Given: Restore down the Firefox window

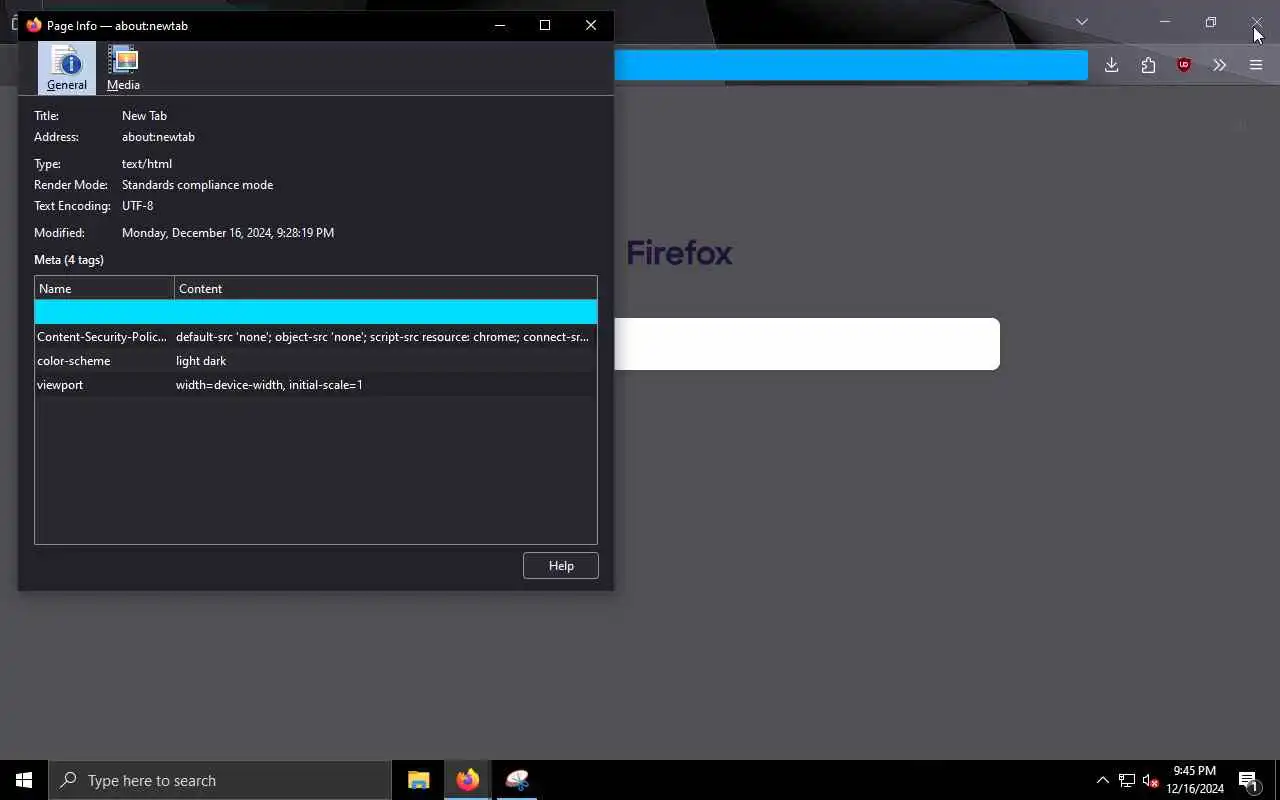Looking at the screenshot, I should (1211, 22).
